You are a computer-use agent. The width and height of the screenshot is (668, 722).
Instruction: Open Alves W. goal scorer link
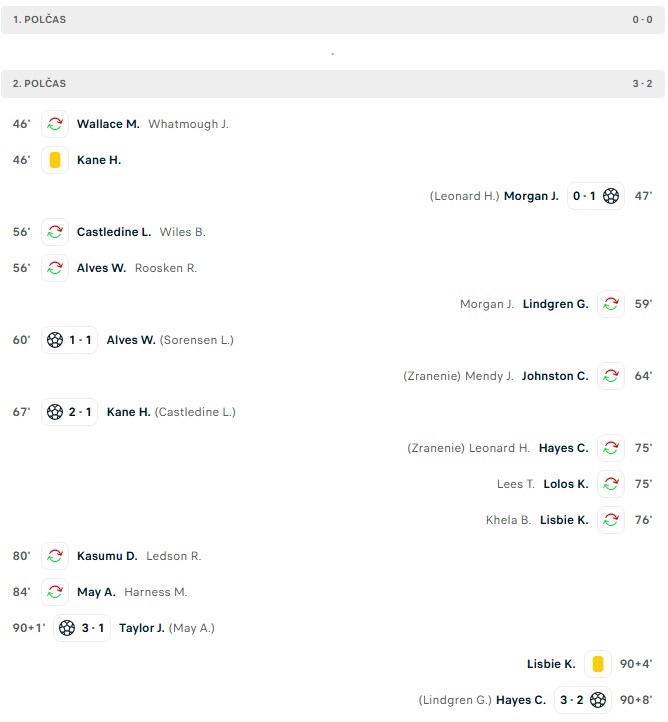point(131,340)
